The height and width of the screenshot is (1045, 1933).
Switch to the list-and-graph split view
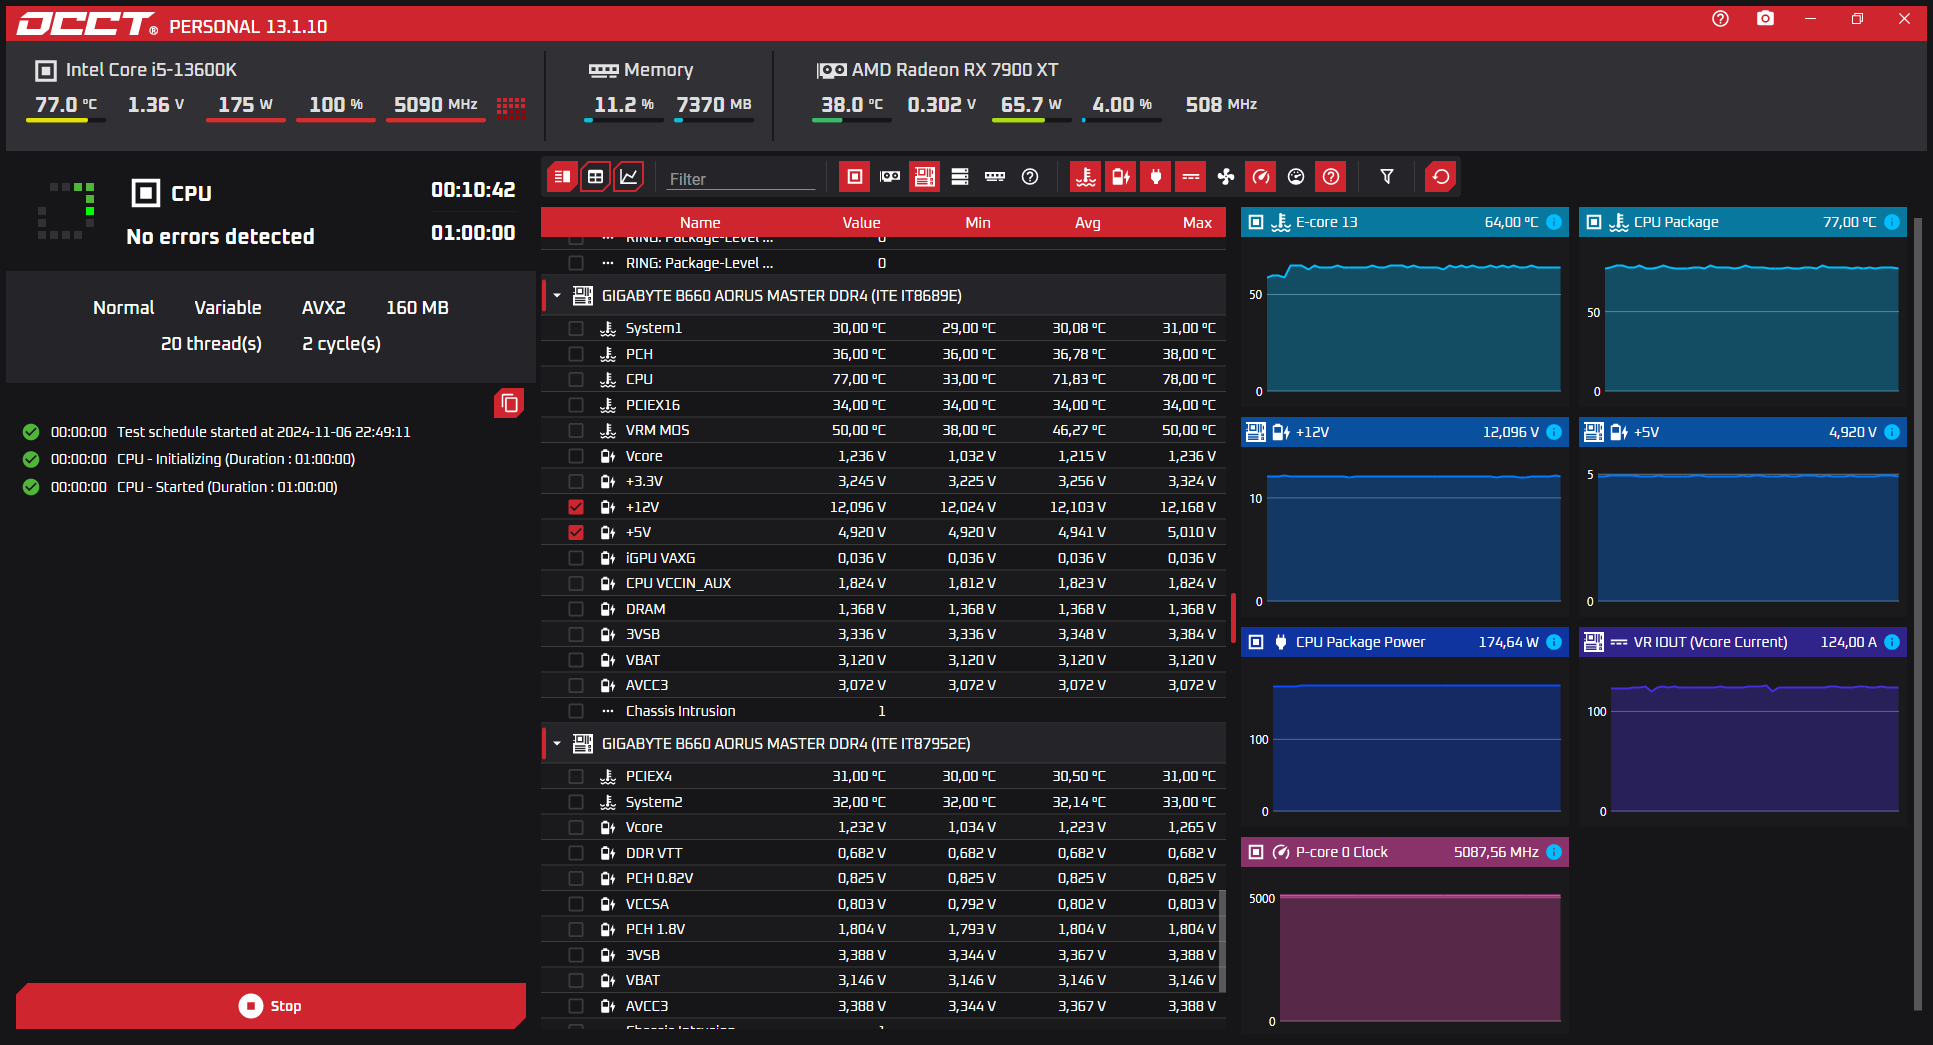(x=563, y=177)
